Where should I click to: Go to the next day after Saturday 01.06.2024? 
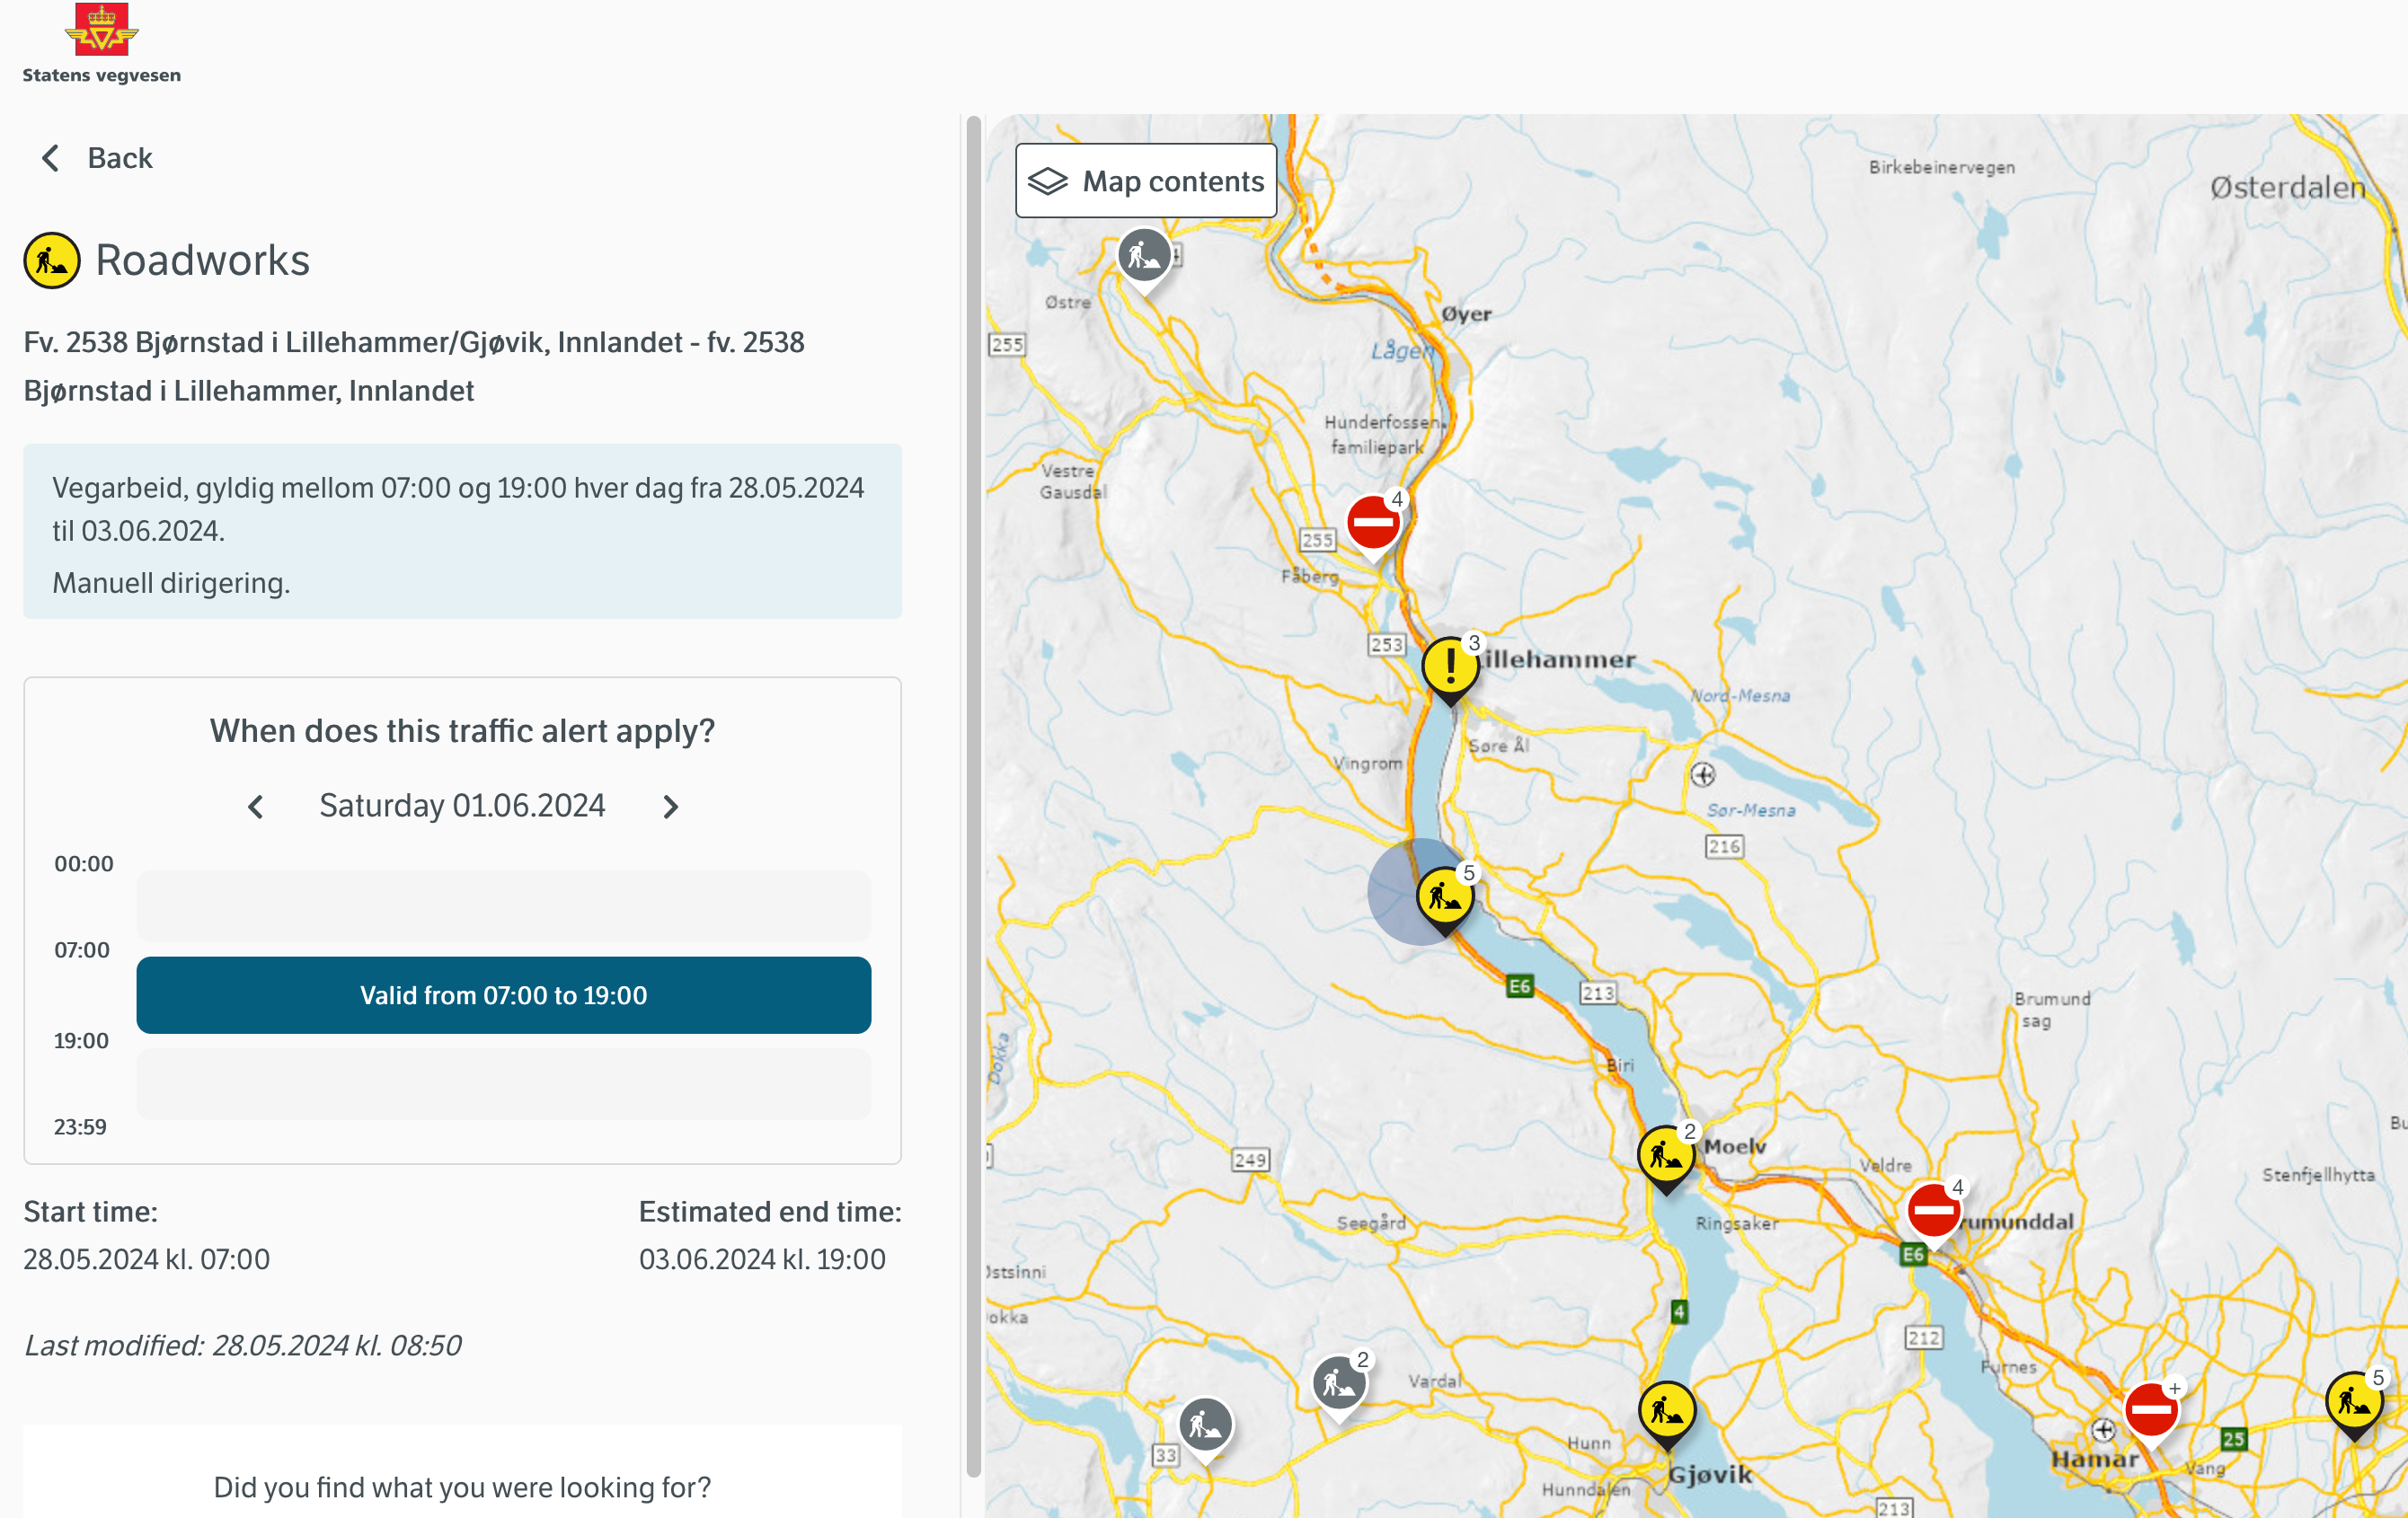670,806
